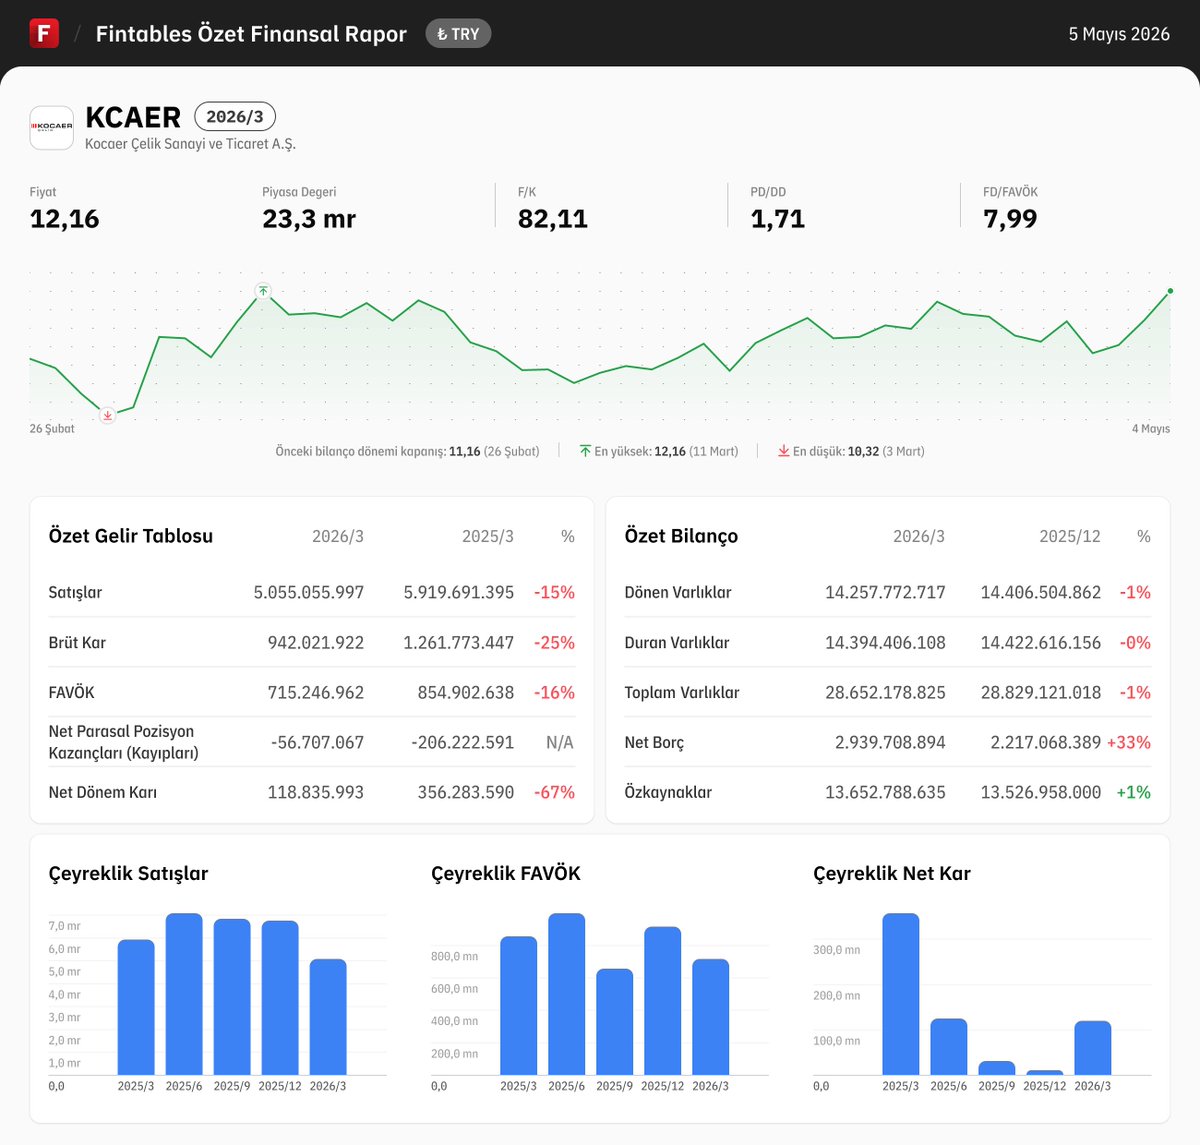Click 'Kocaer Çelik Sanayi ve Ticaret A.Ş.' subtitle
Viewport: 1200px width, 1145px height.
(190, 144)
